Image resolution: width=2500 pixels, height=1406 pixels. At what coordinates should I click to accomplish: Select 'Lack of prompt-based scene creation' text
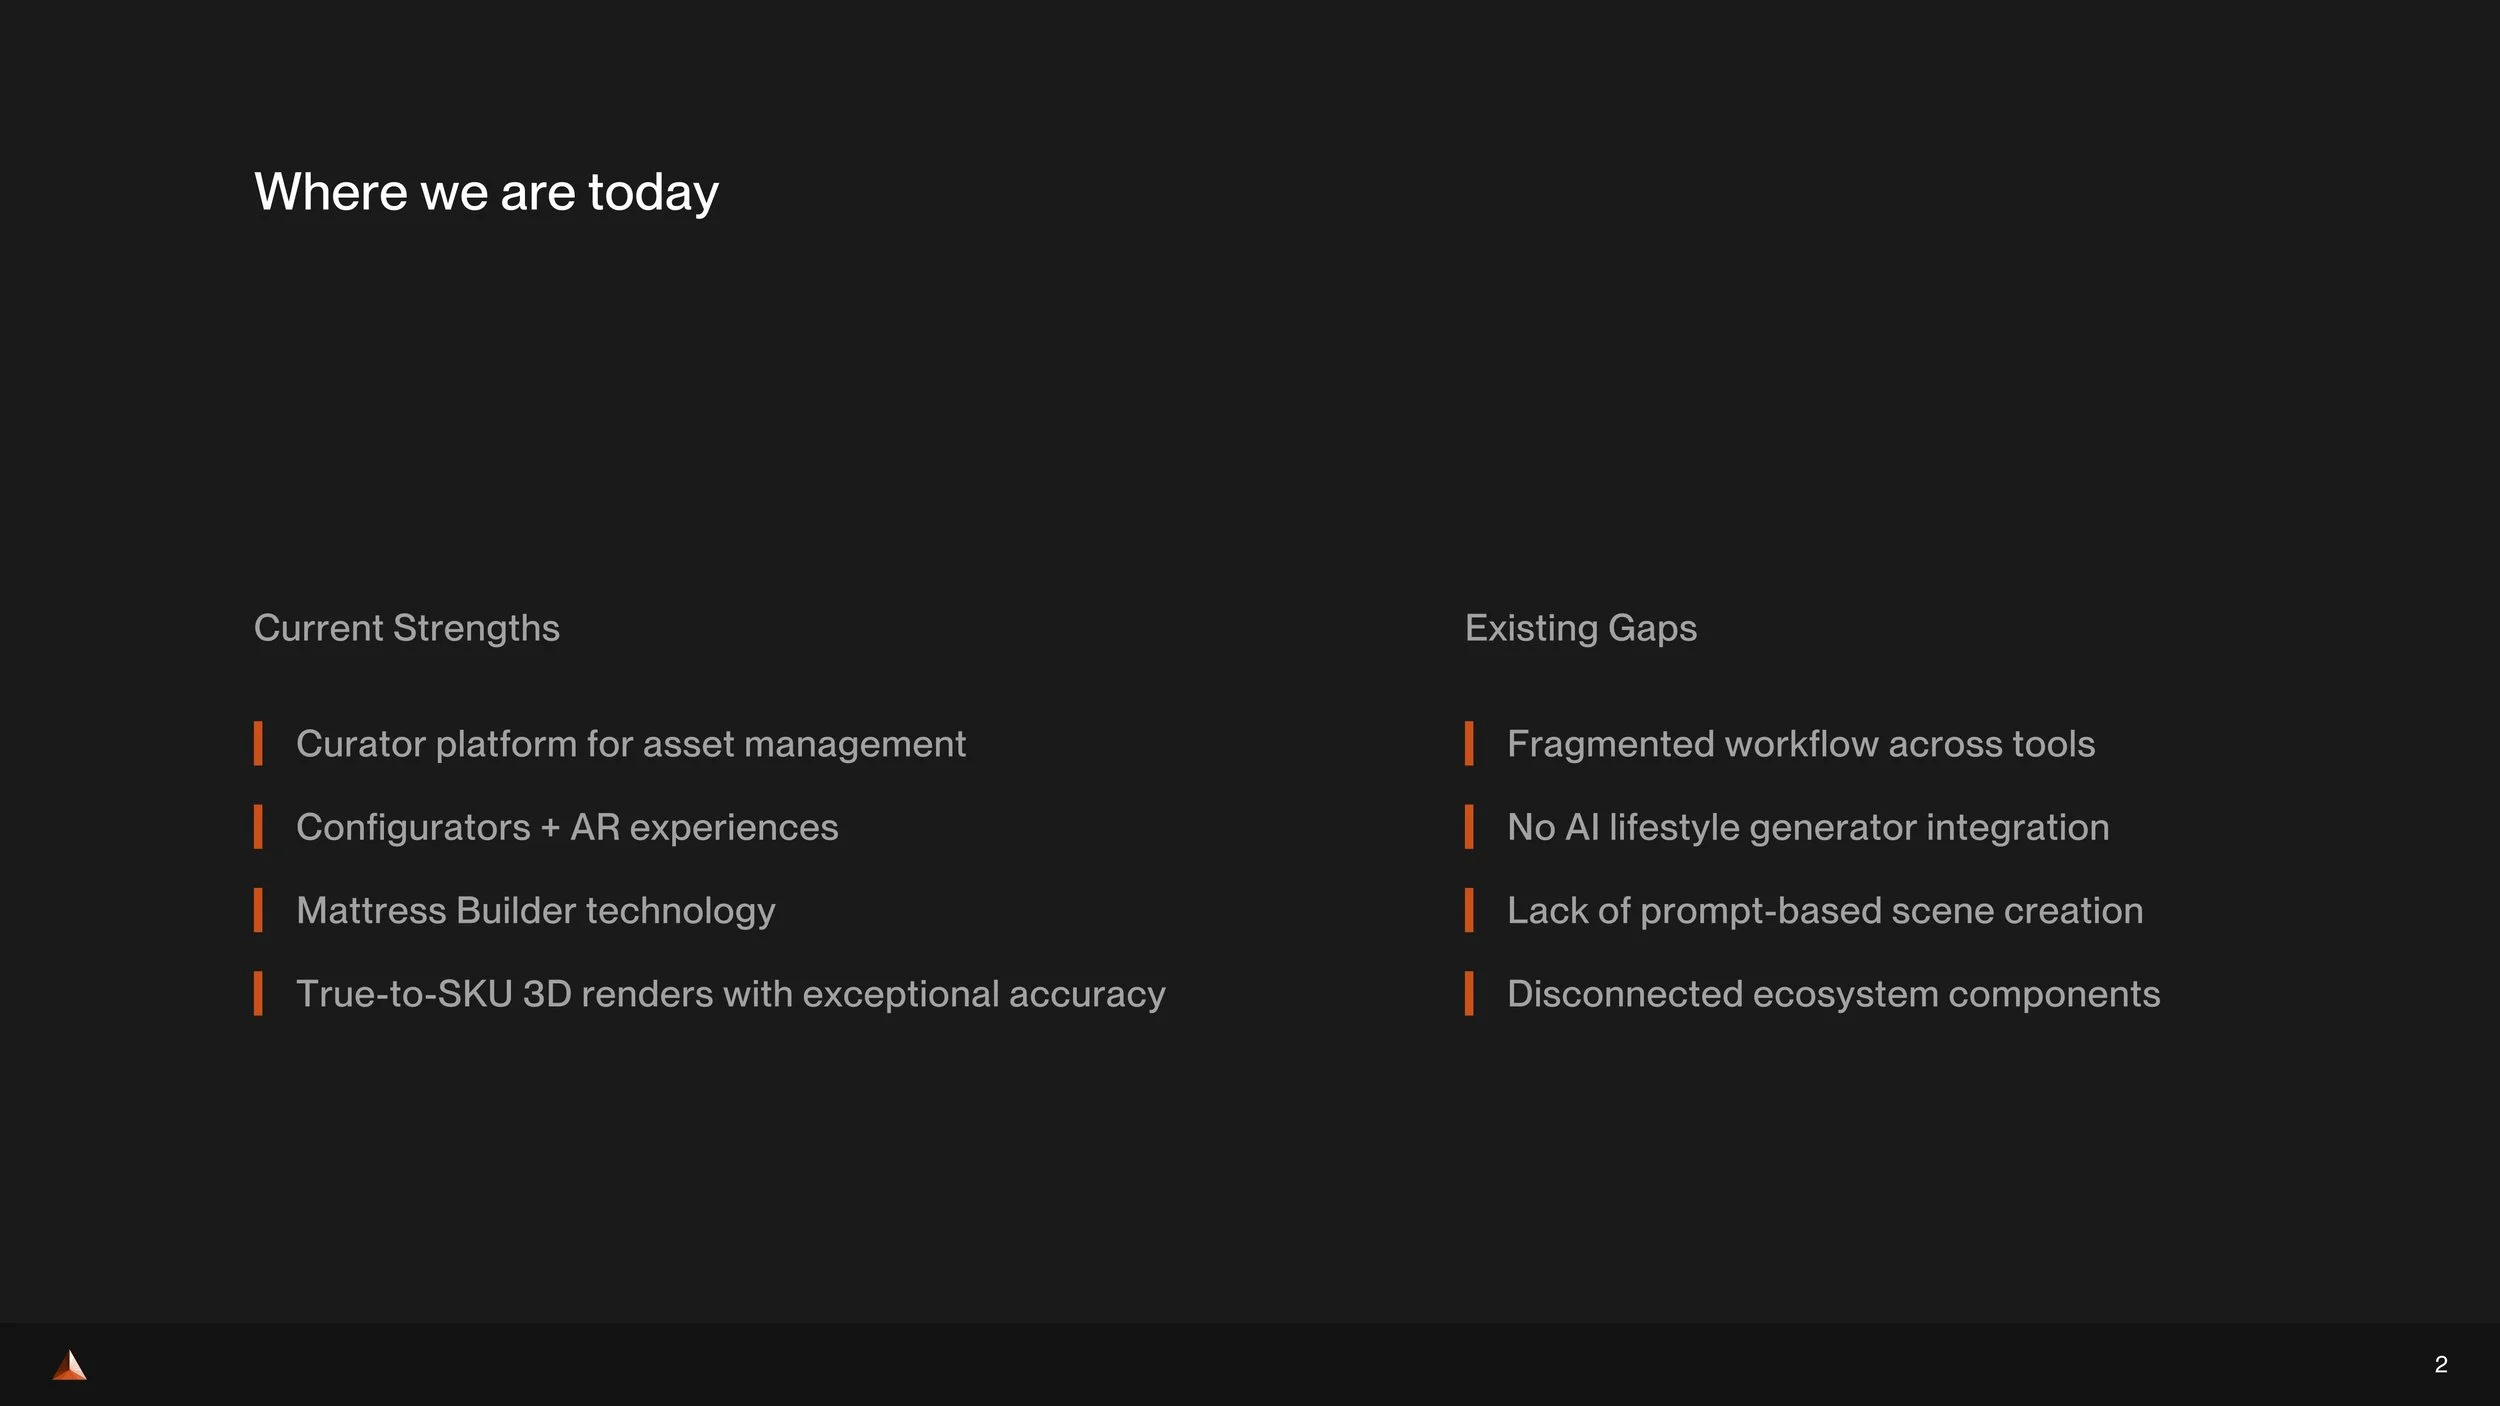1825,911
